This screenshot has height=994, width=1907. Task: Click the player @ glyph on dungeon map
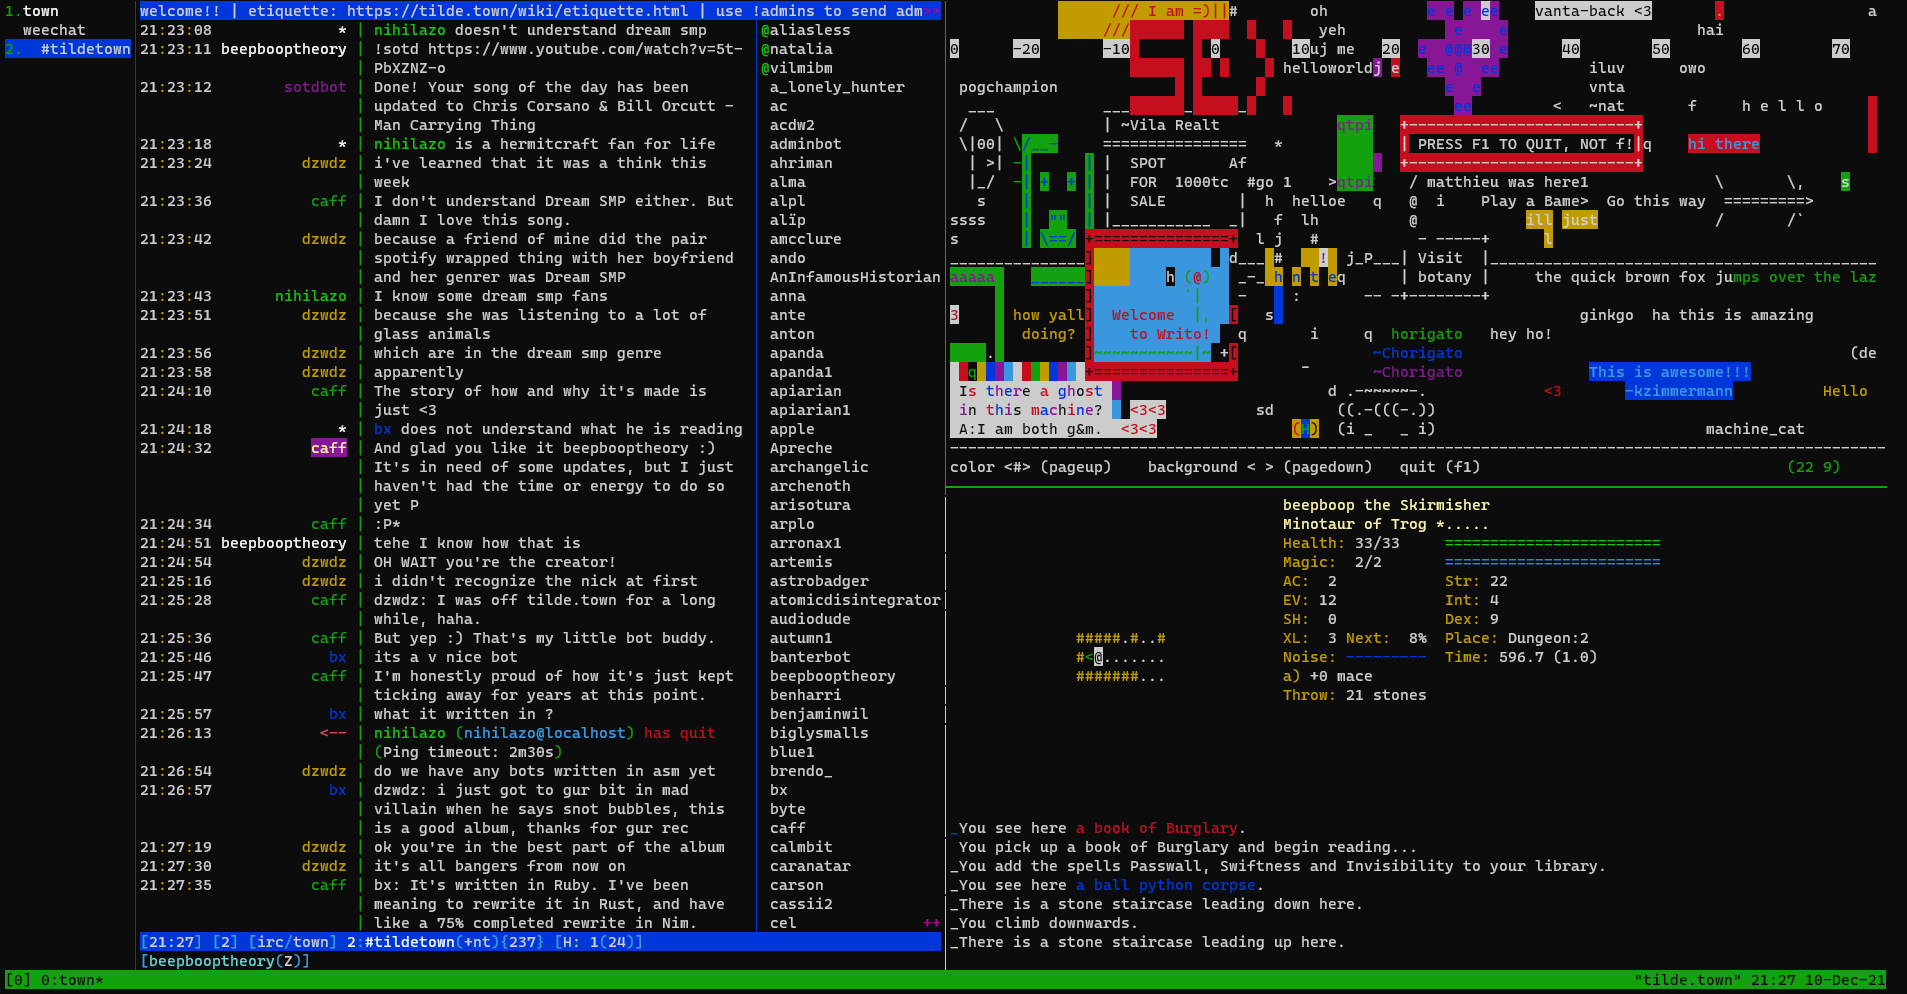[x=1098, y=658]
